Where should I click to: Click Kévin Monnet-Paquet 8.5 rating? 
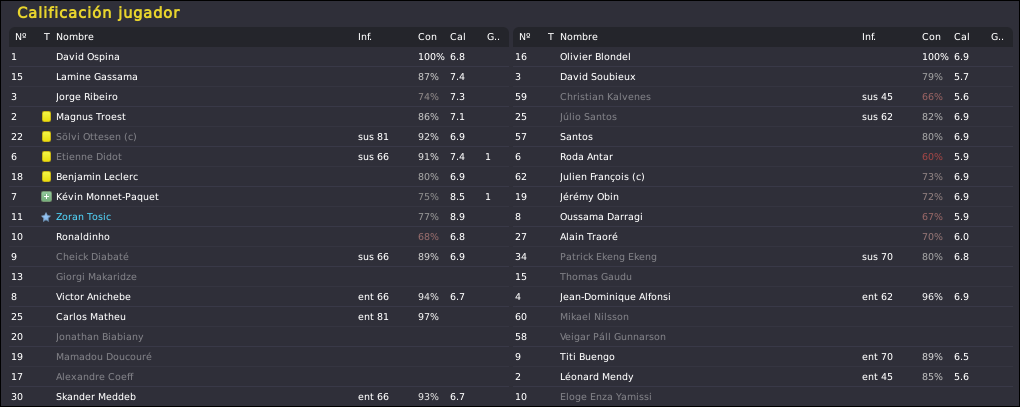point(457,197)
